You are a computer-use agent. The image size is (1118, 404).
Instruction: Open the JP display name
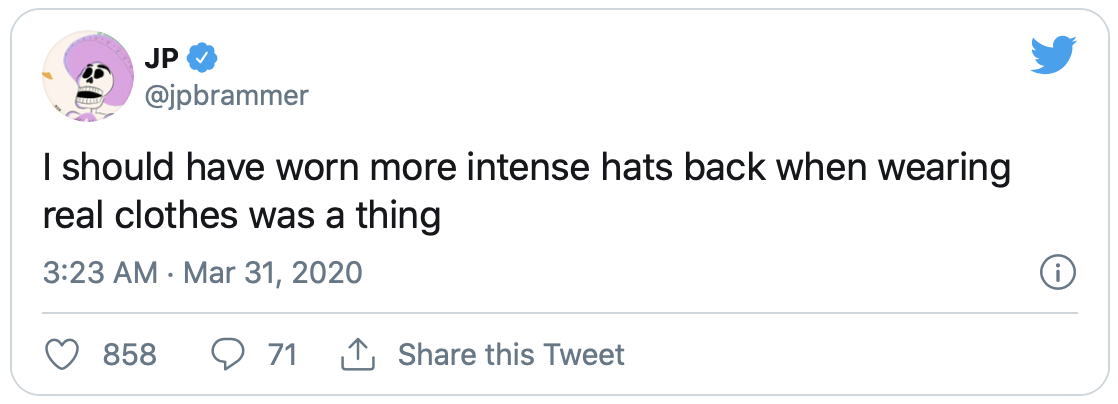pyautogui.click(x=161, y=58)
